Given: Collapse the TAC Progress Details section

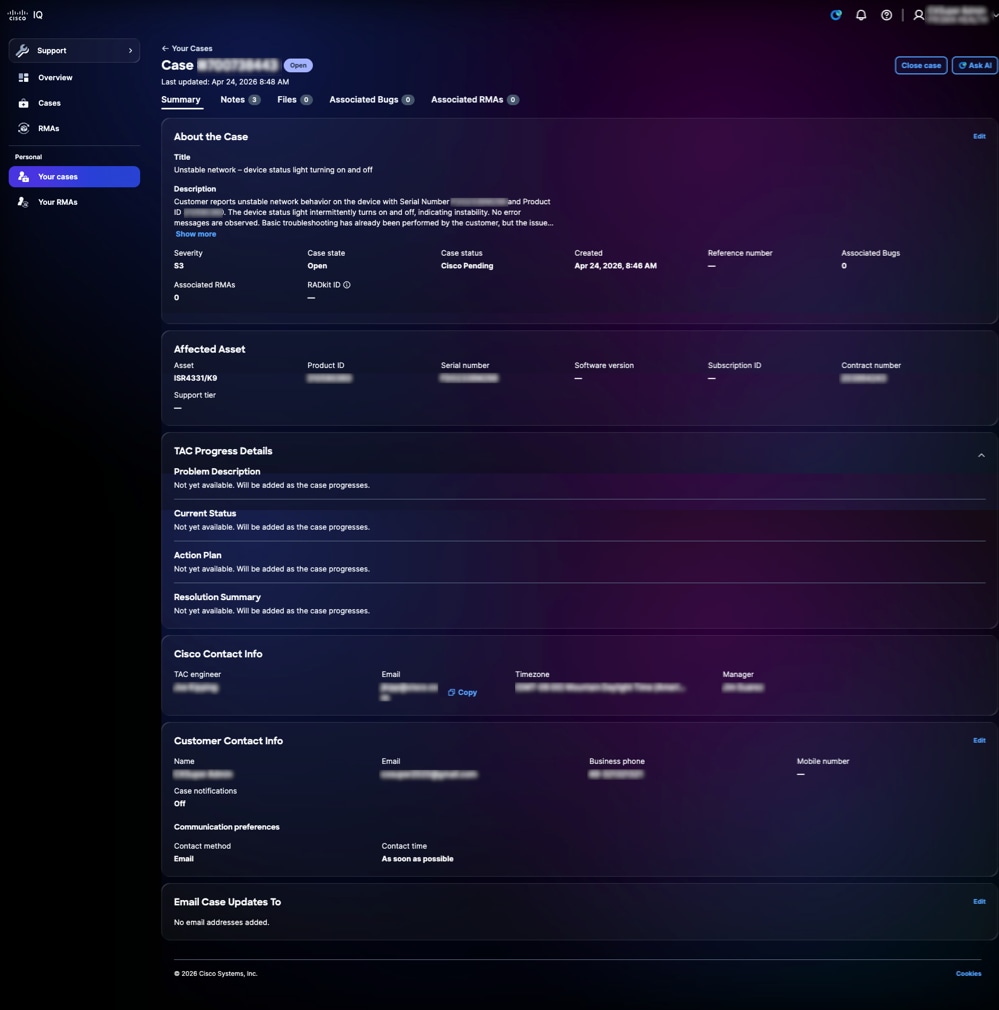Looking at the screenshot, I should (x=981, y=455).
